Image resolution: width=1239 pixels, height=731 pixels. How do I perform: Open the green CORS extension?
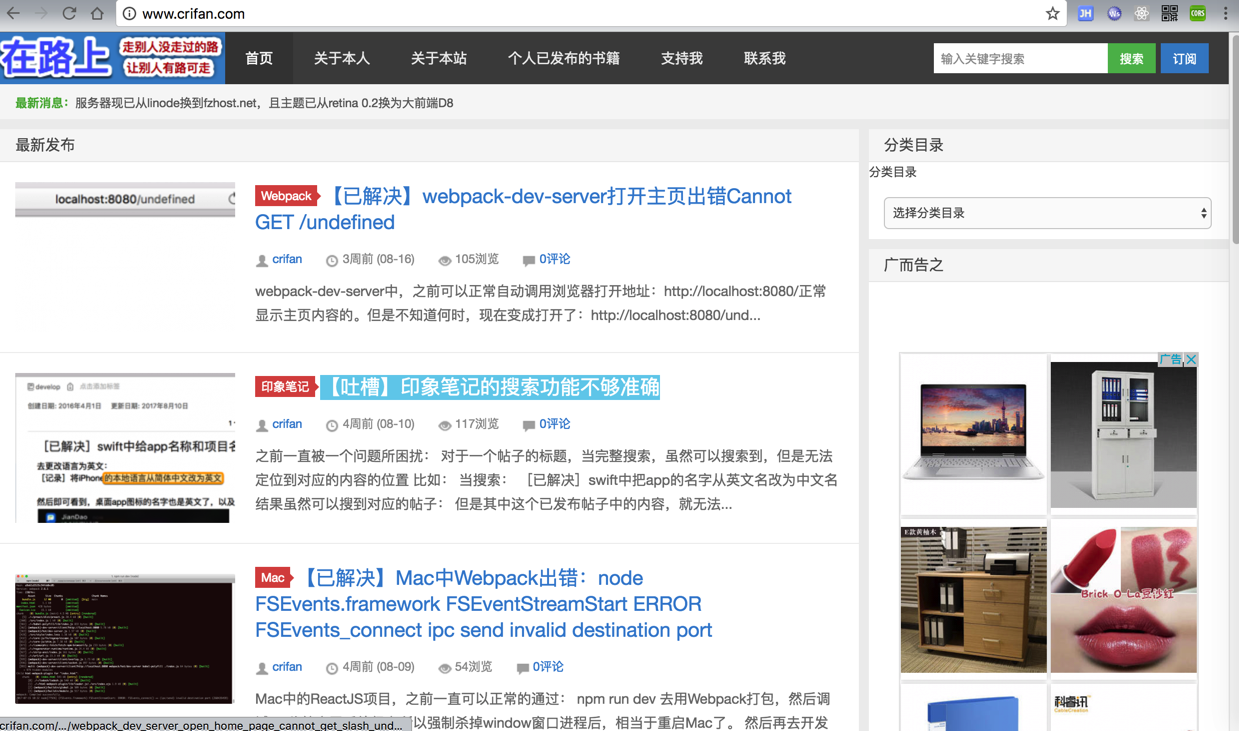click(1197, 14)
